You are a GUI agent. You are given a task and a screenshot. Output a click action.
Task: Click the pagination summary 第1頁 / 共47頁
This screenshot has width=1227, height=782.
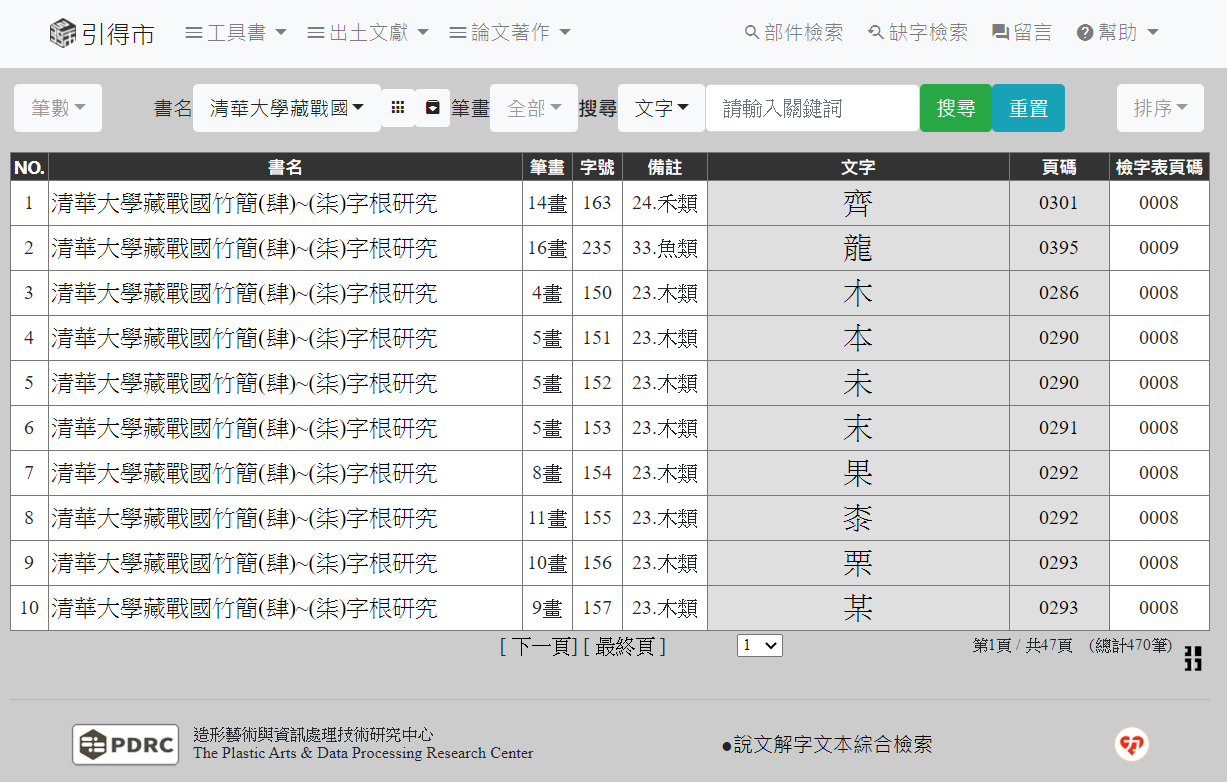pyautogui.click(x=1022, y=646)
